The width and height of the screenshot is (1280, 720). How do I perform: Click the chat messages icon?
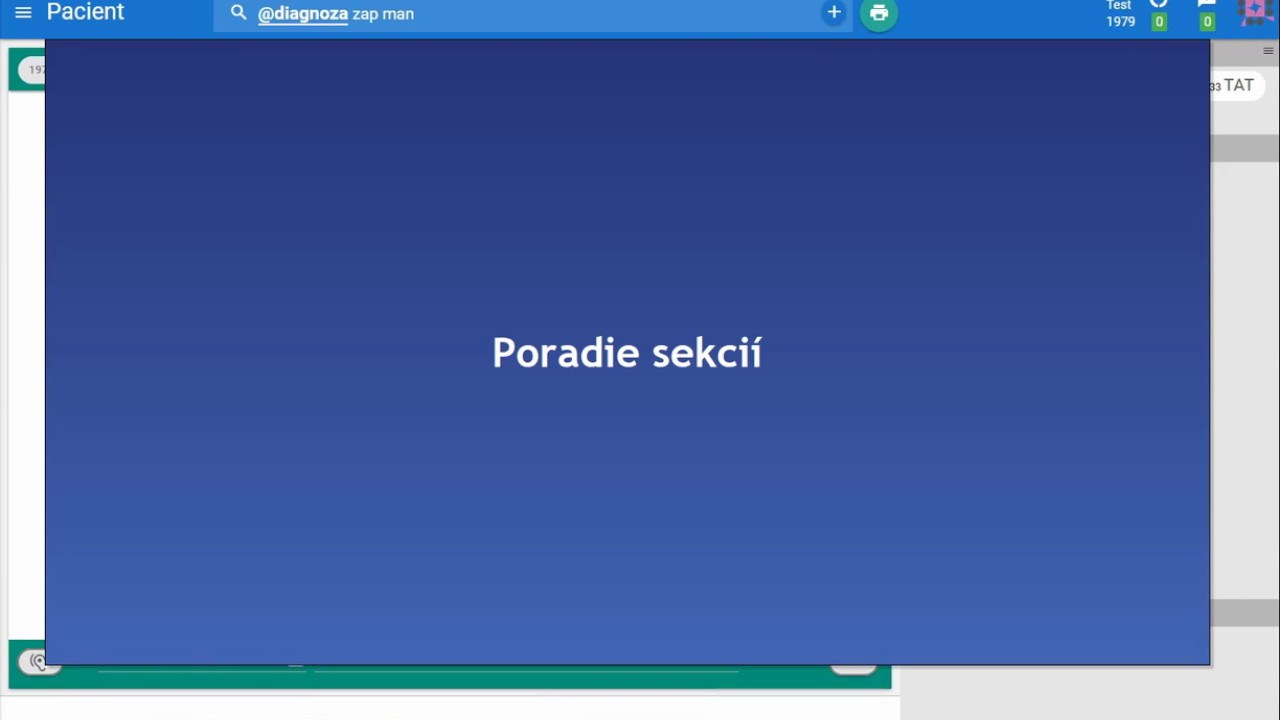(x=1207, y=4)
